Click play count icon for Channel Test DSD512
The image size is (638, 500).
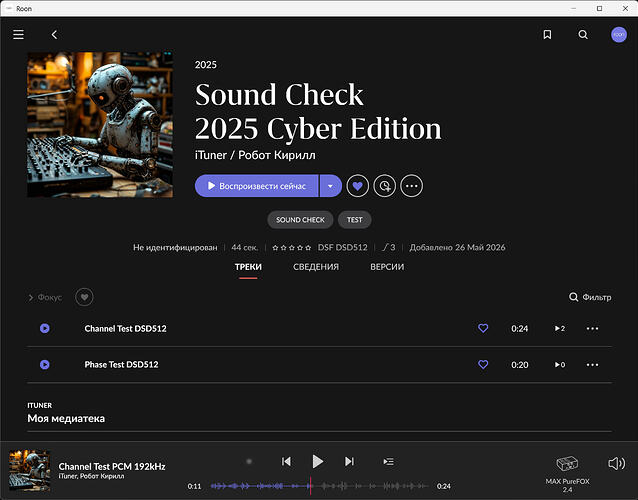point(560,328)
